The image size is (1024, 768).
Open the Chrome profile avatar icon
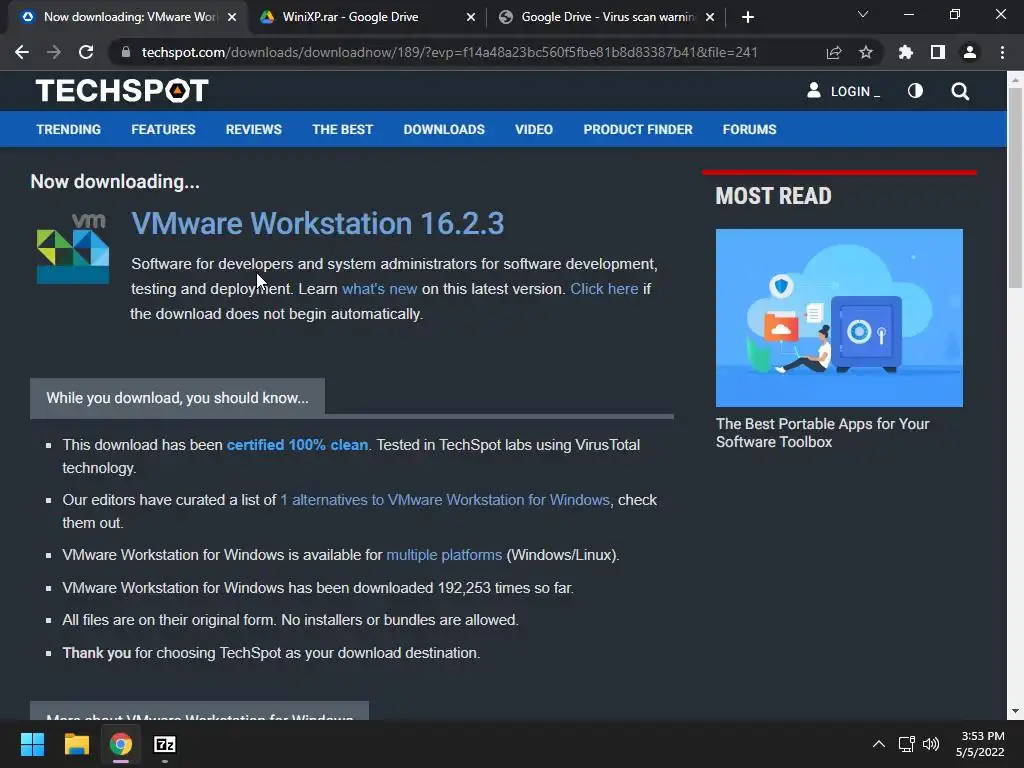970,52
